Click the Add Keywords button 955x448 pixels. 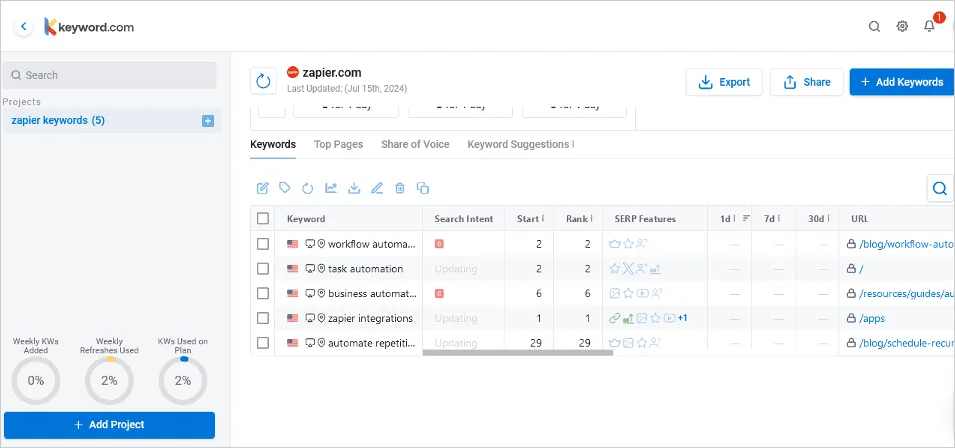[x=902, y=82]
